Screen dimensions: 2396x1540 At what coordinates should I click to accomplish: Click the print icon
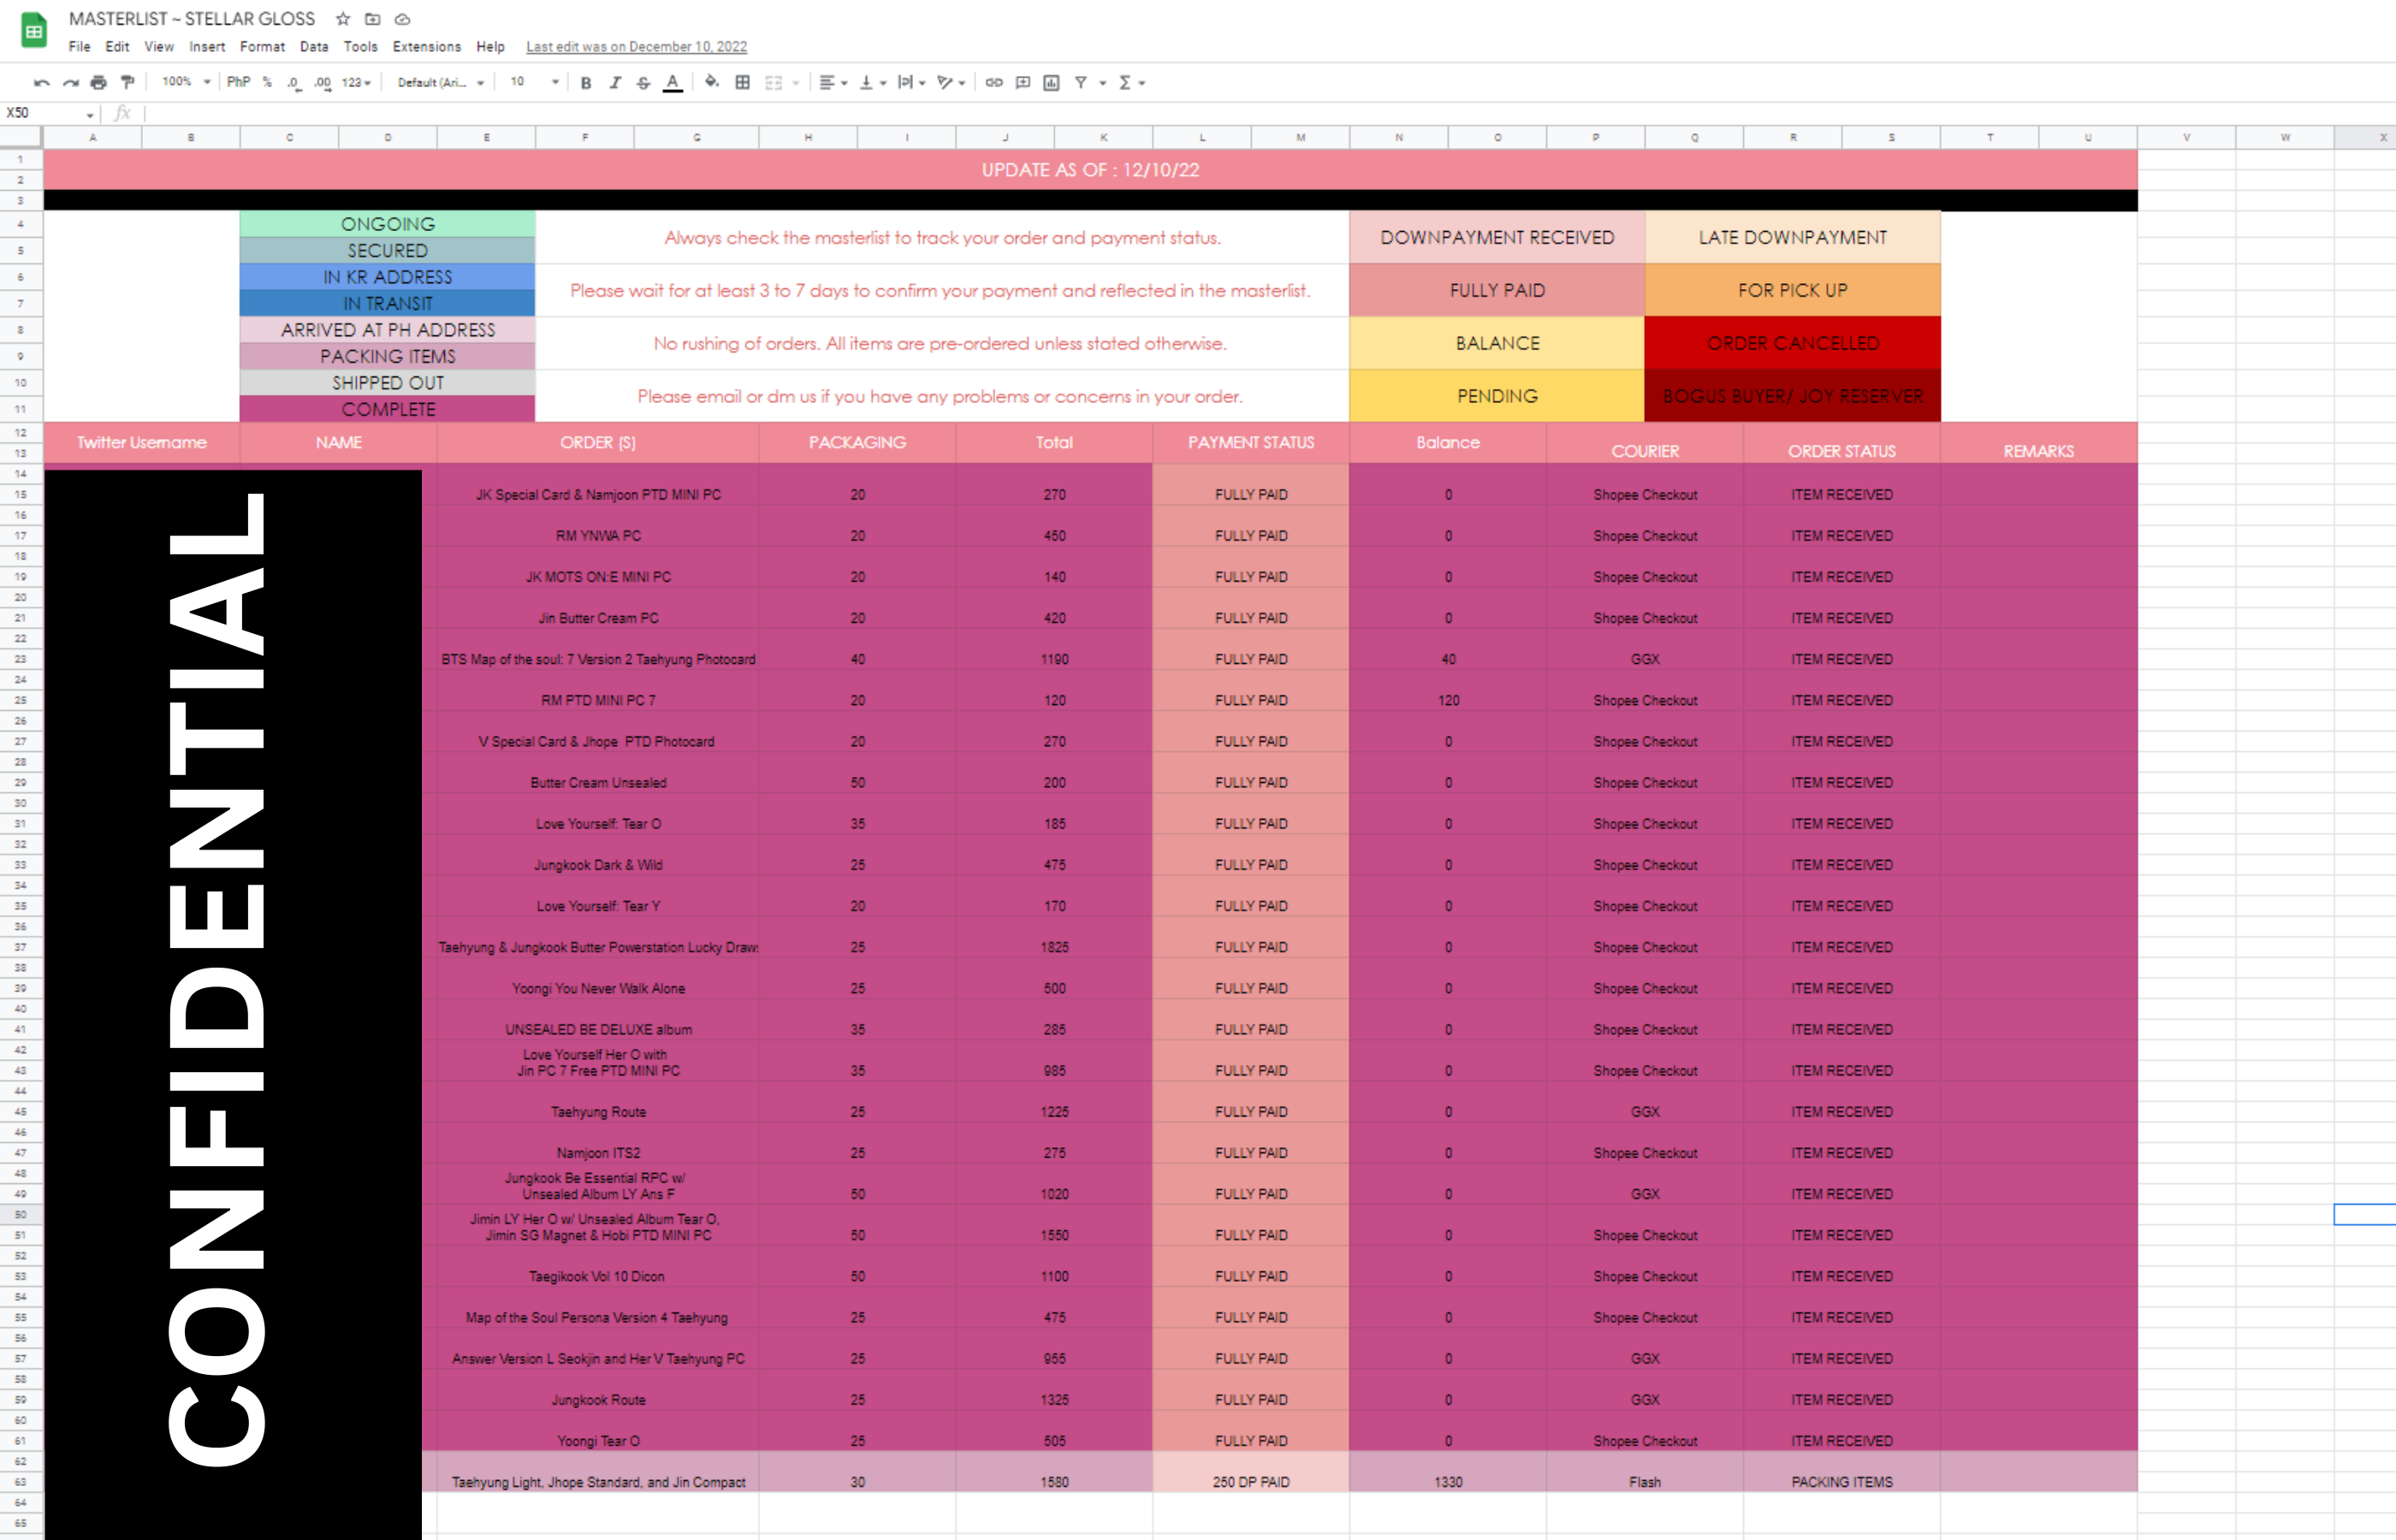98,82
